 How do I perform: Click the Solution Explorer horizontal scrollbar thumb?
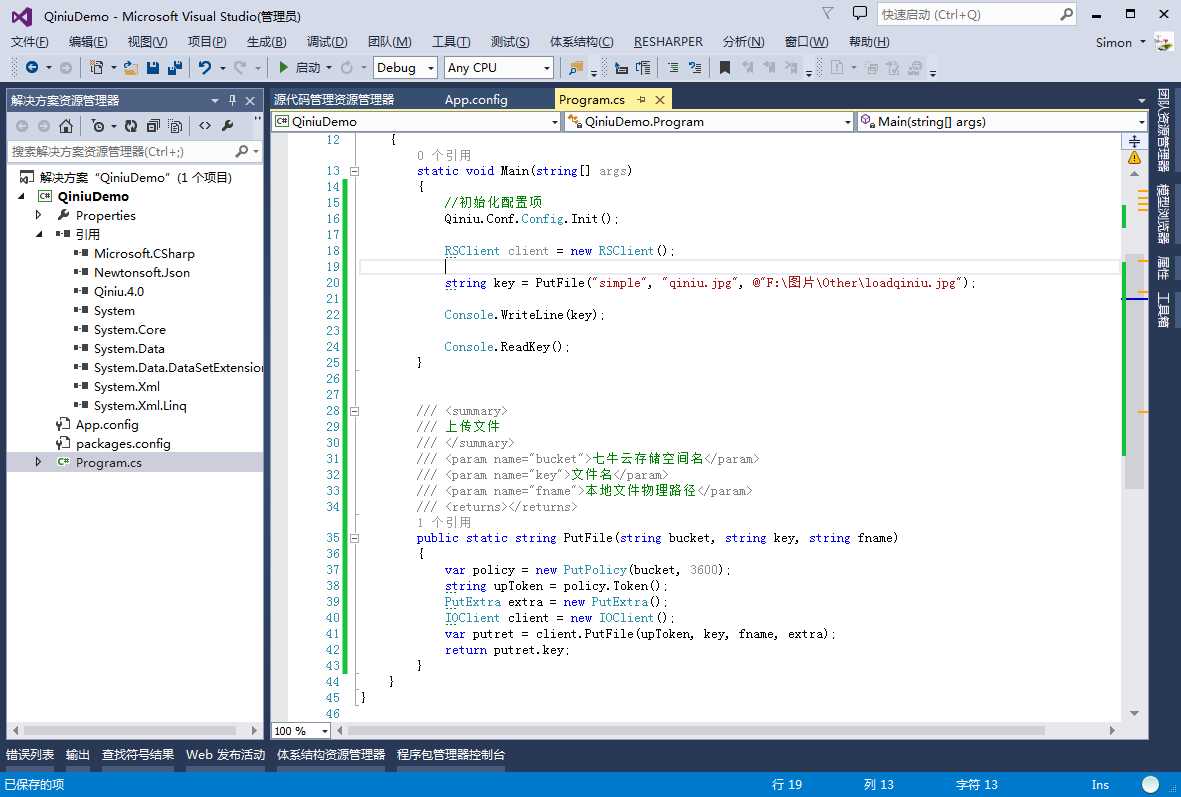130,731
